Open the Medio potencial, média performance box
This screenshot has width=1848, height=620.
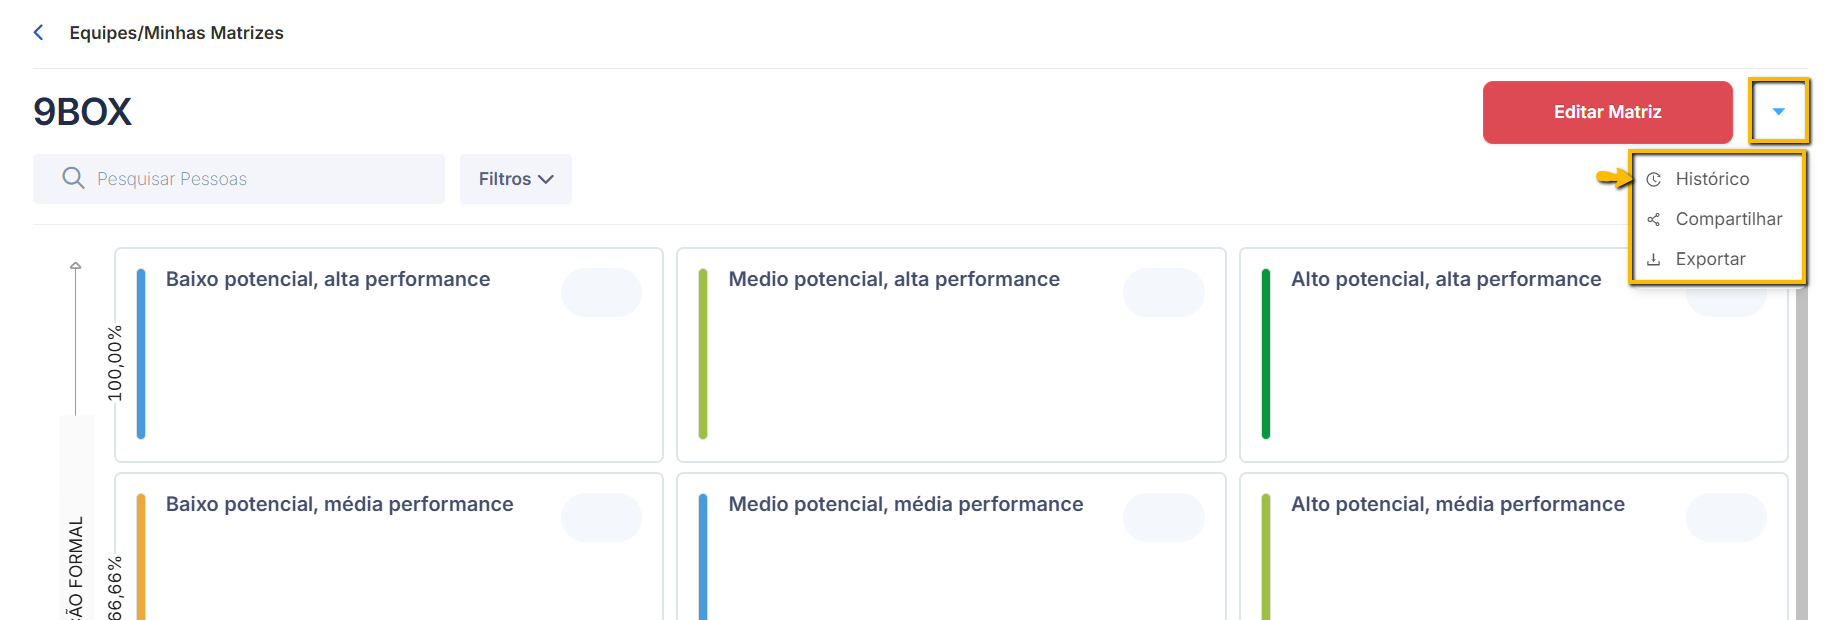click(951, 547)
